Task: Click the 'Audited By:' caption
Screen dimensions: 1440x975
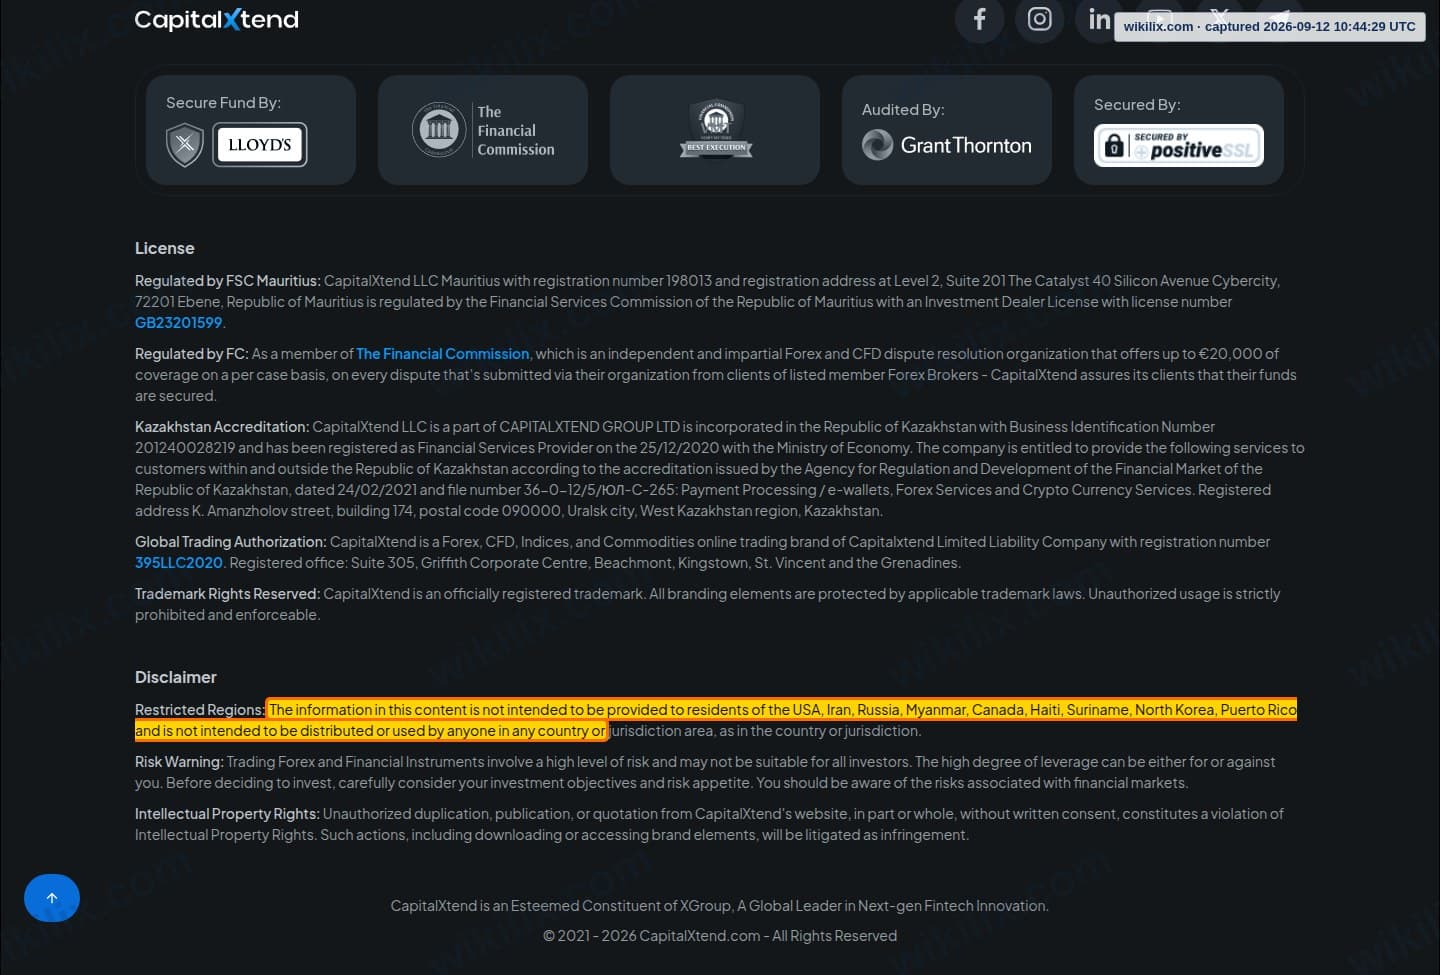Action: (903, 109)
